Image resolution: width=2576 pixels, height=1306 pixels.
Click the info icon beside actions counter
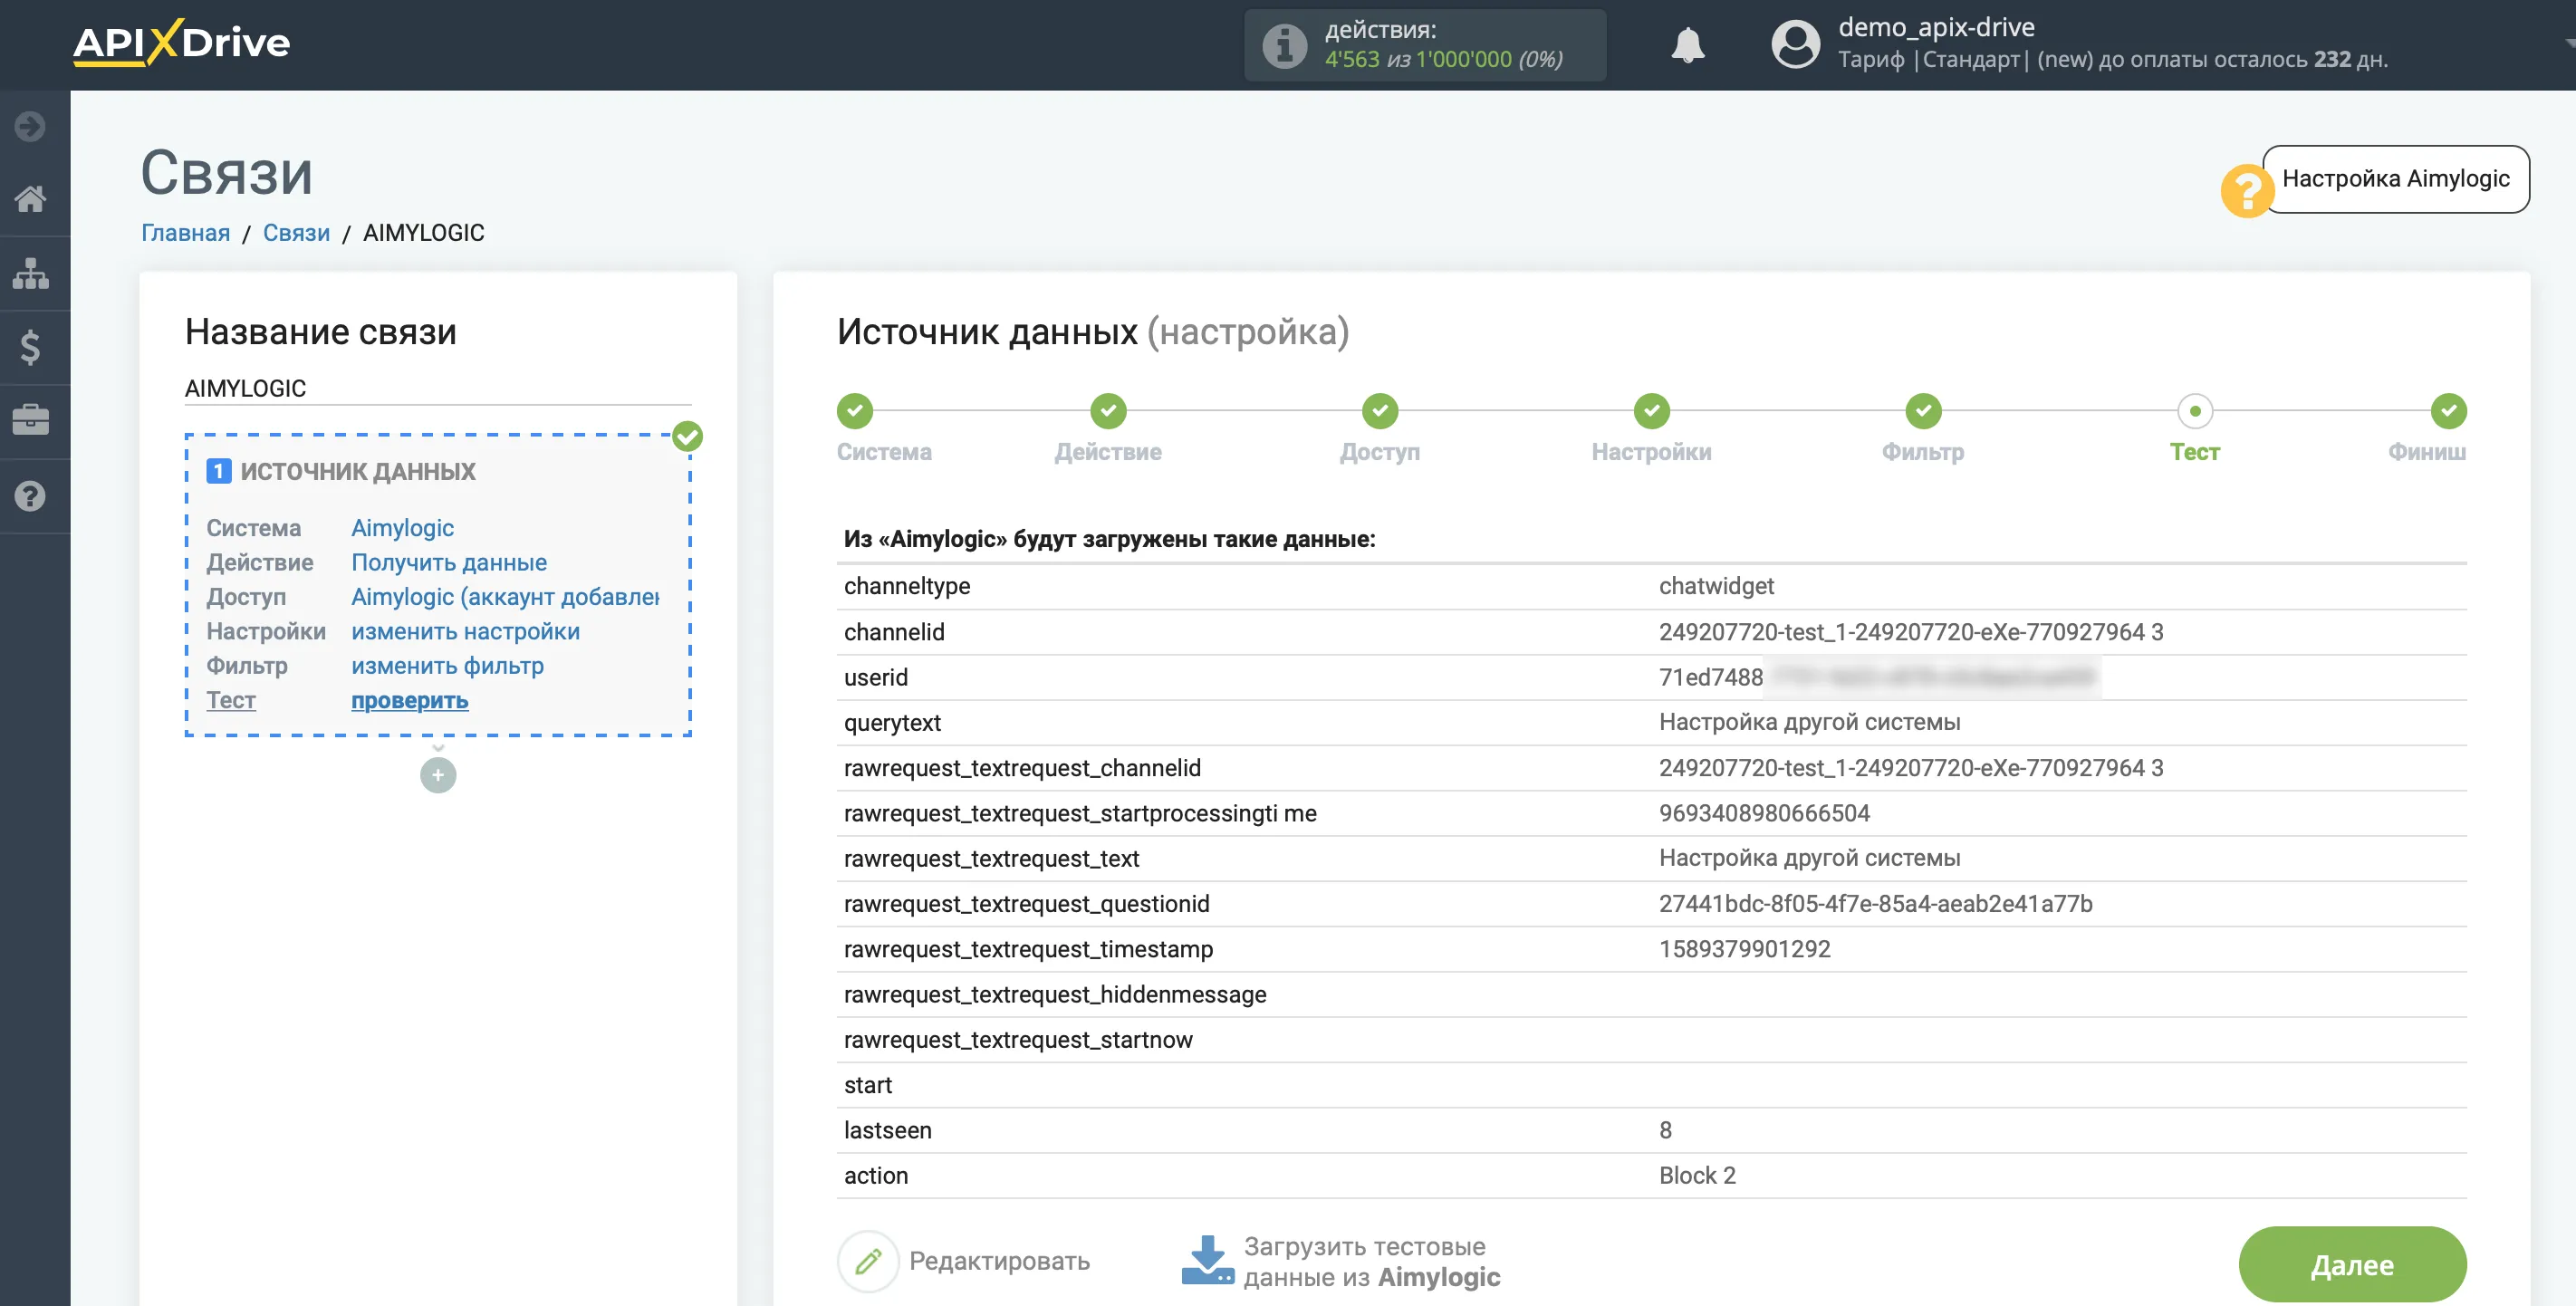point(1284,45)
